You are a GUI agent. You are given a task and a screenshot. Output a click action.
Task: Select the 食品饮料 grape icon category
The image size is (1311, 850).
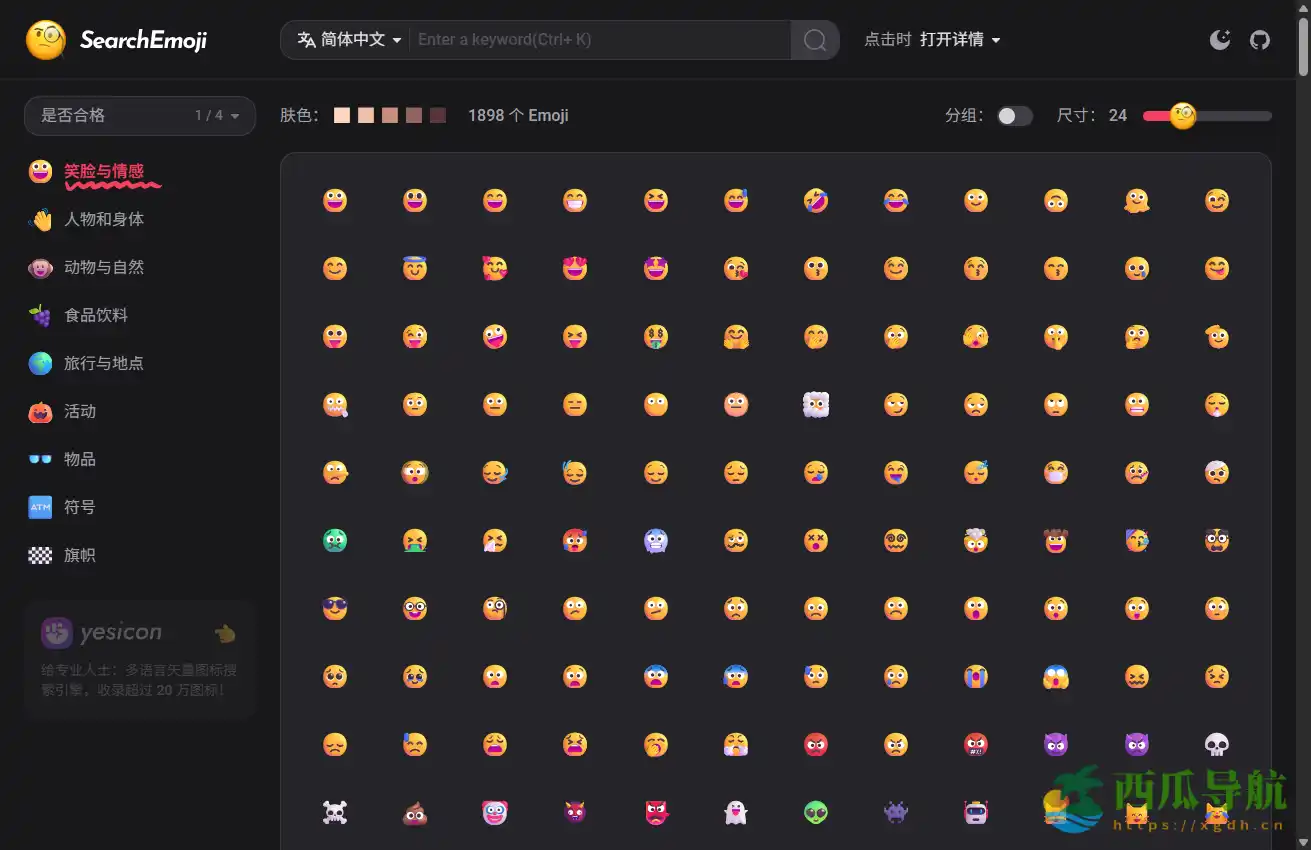(x=98, y=315)
